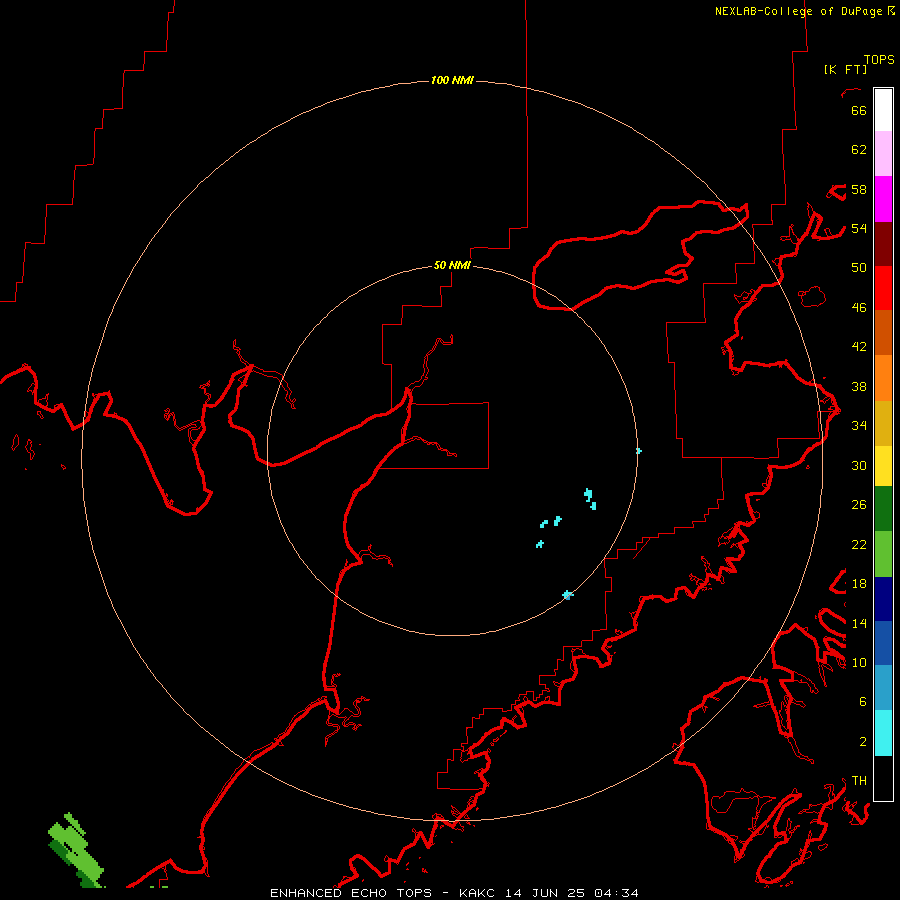Click the 42 legend value
The height and width of the screenshot is (900, 900).
(859, 347)
